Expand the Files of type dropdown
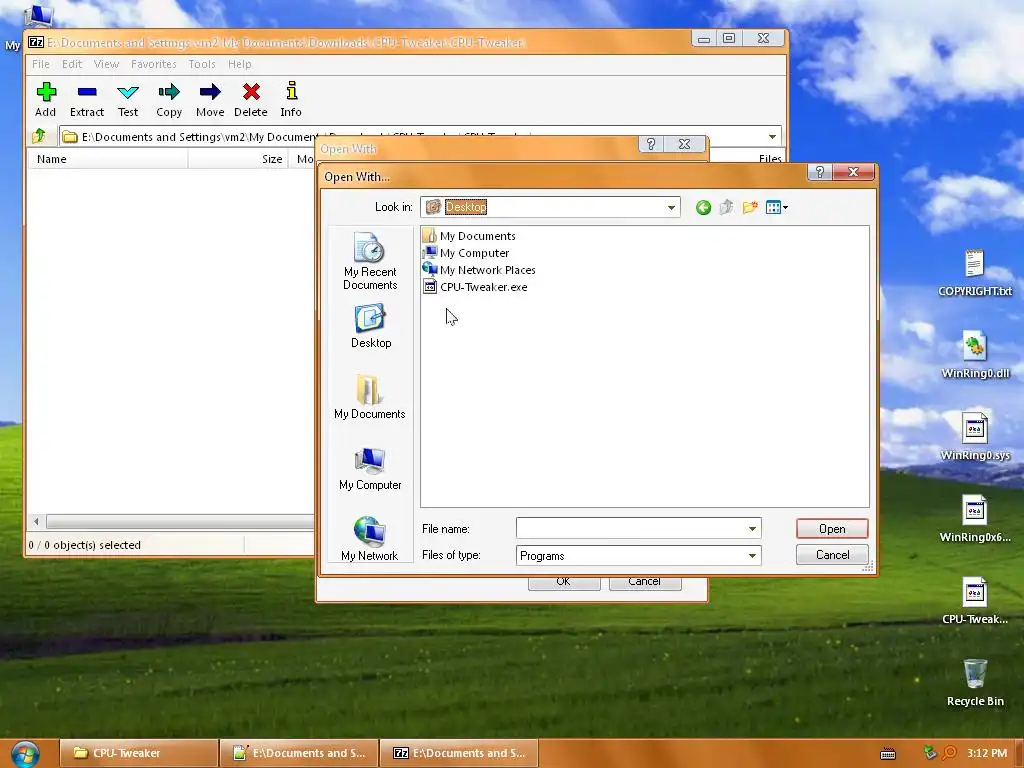The image size is (1024, 768). click(x=752, y=556)
